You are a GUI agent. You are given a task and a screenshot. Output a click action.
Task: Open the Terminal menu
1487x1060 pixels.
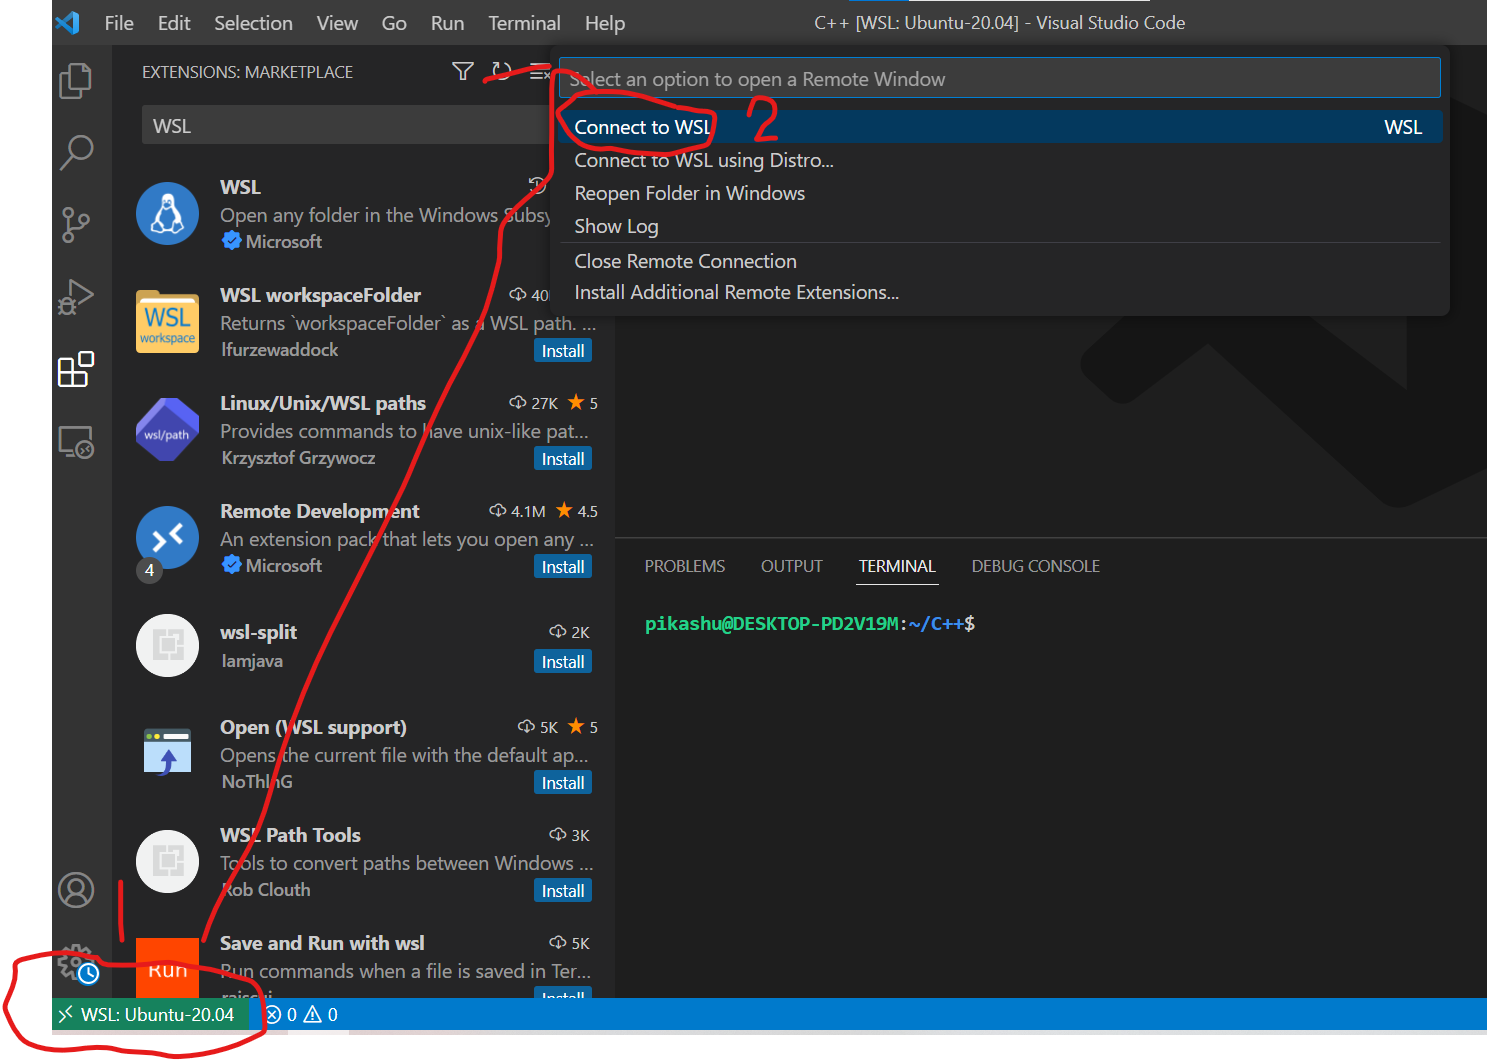[x=524, y=23]
